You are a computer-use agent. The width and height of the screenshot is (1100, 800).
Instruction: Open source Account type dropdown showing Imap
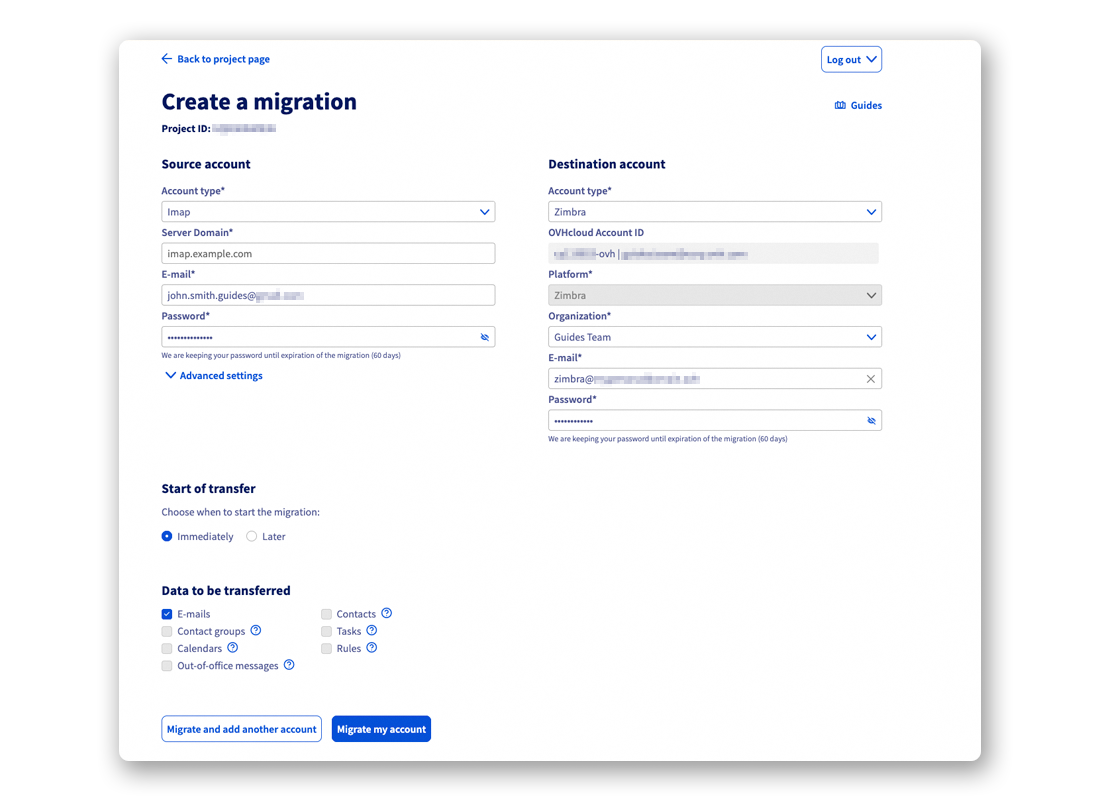[x=328, y=212]
